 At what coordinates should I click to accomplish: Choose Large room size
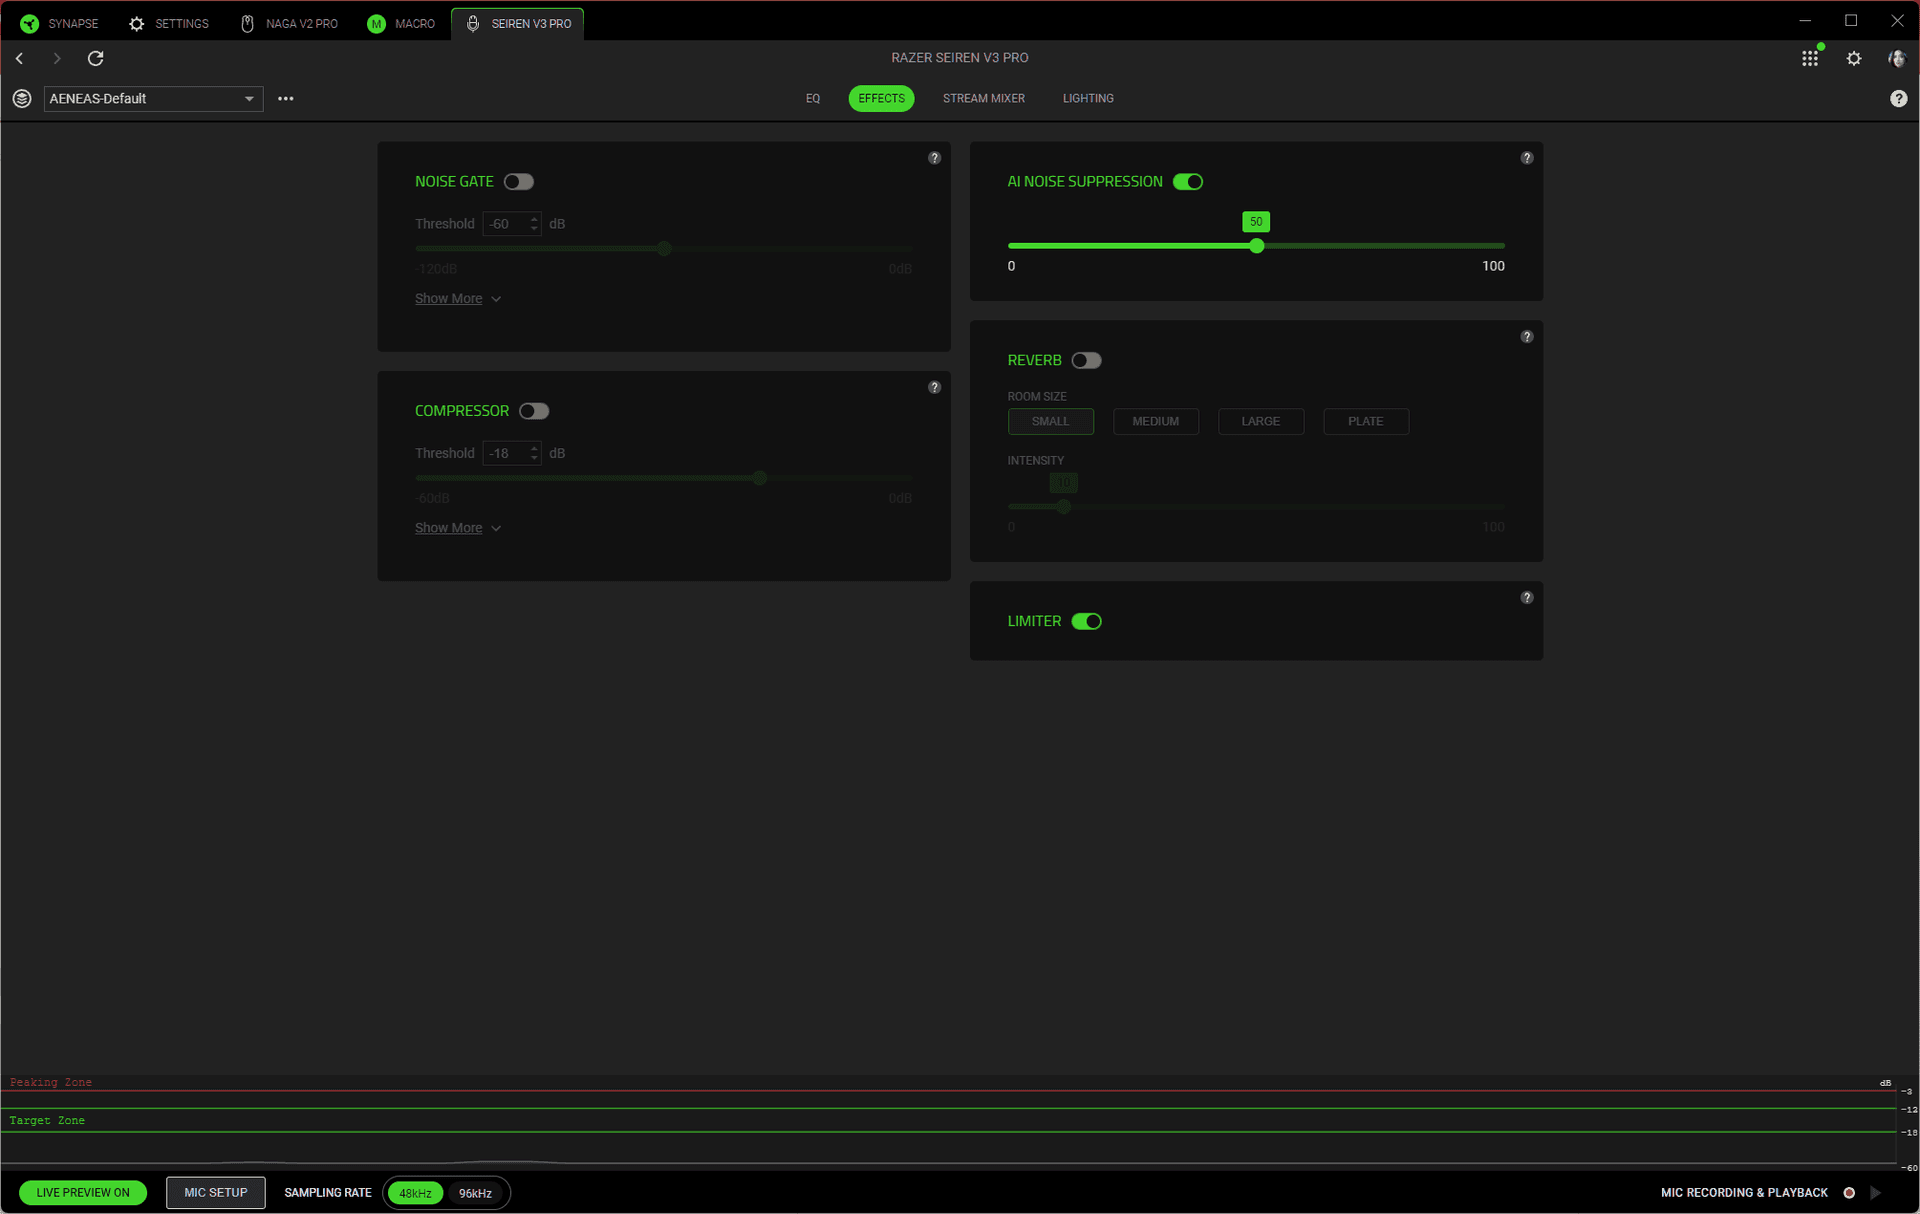point(1261,421)
